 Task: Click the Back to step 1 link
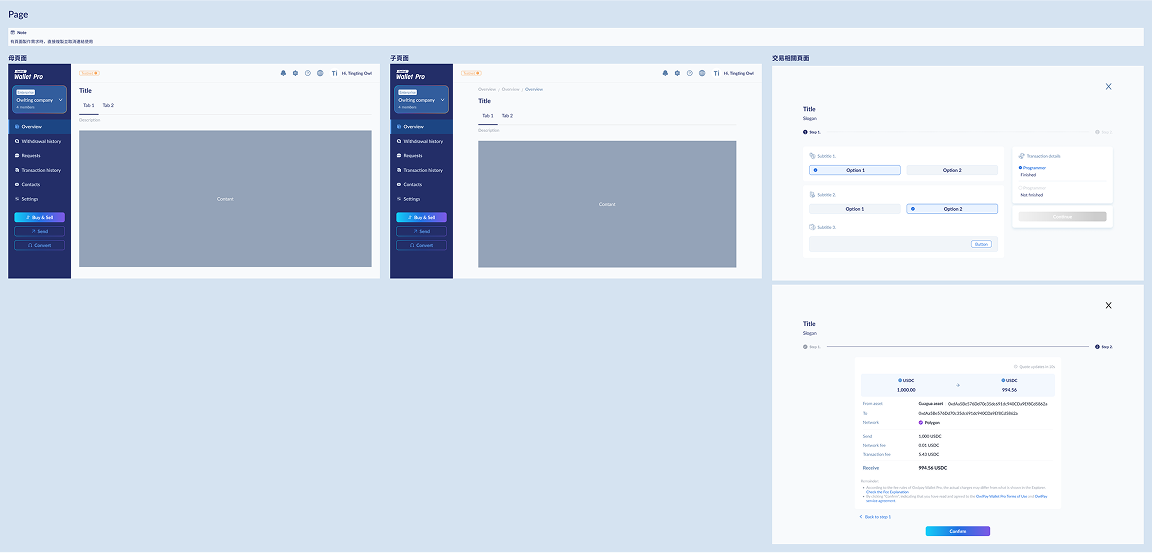coord(875,517)
